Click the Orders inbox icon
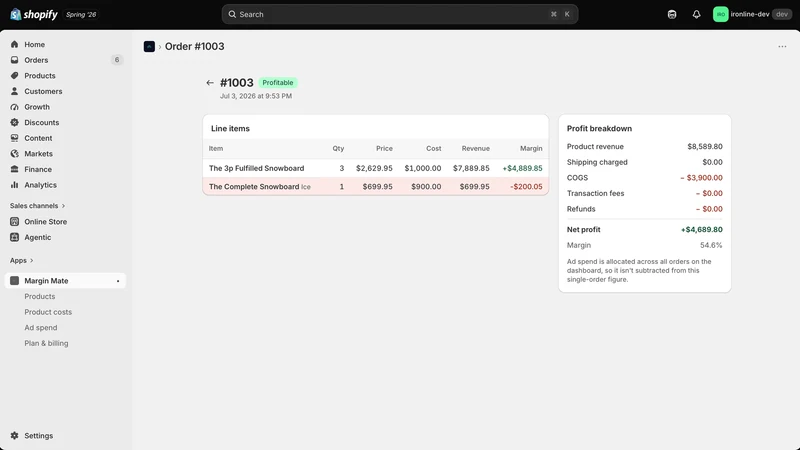 point(14,60)
